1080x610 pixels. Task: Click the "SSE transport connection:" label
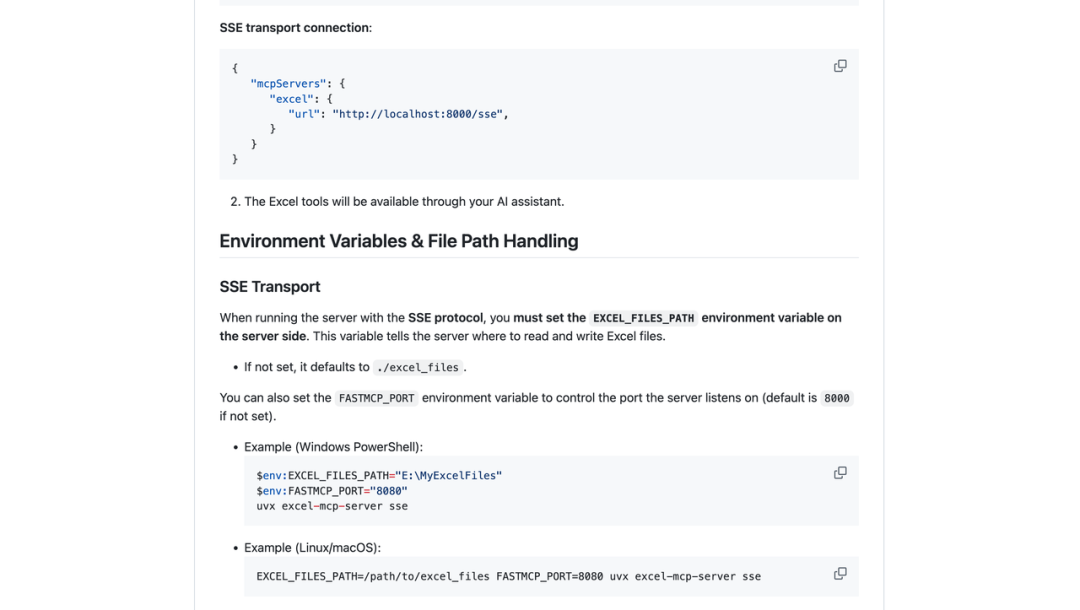[296, 28]
